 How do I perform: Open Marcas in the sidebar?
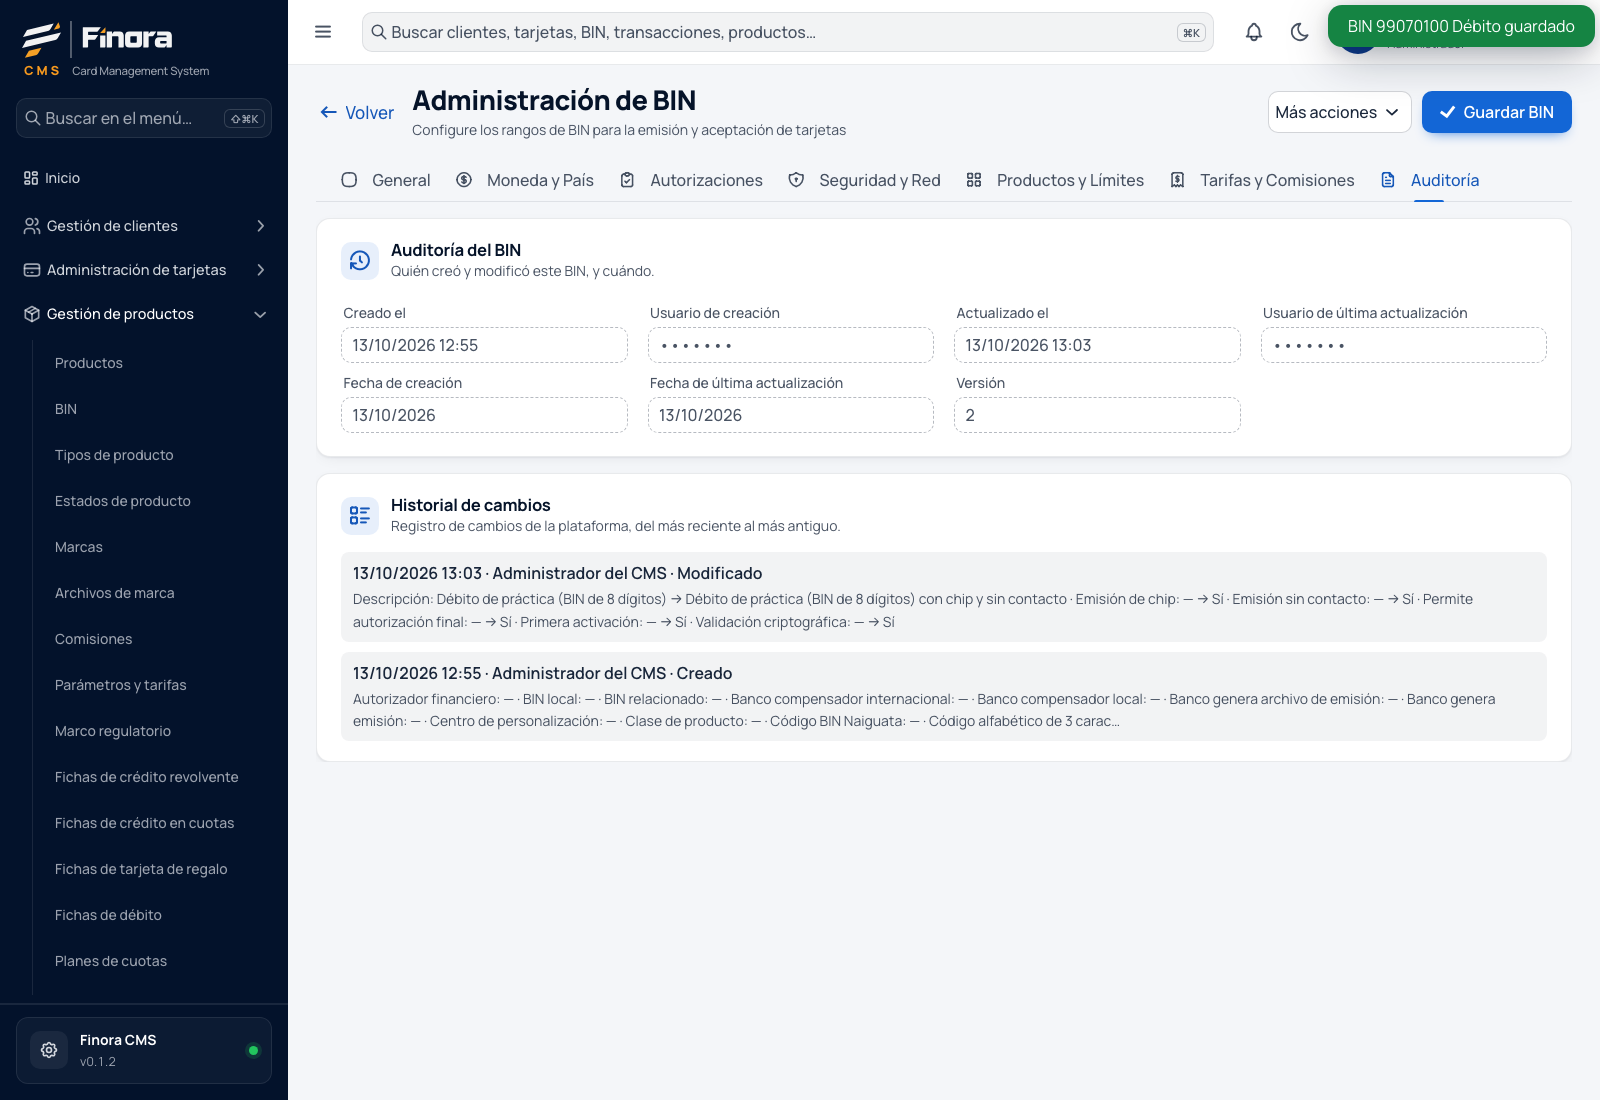click(x=79, y=547)
